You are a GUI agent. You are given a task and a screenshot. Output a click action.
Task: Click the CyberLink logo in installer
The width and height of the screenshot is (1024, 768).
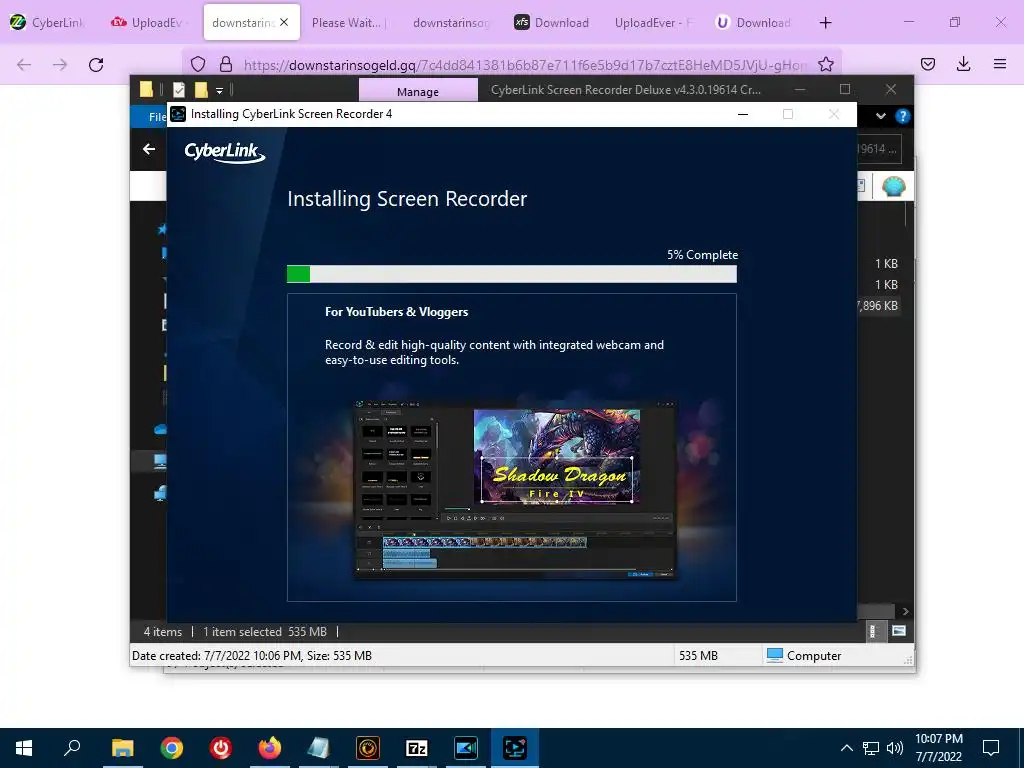coord(225,152)
